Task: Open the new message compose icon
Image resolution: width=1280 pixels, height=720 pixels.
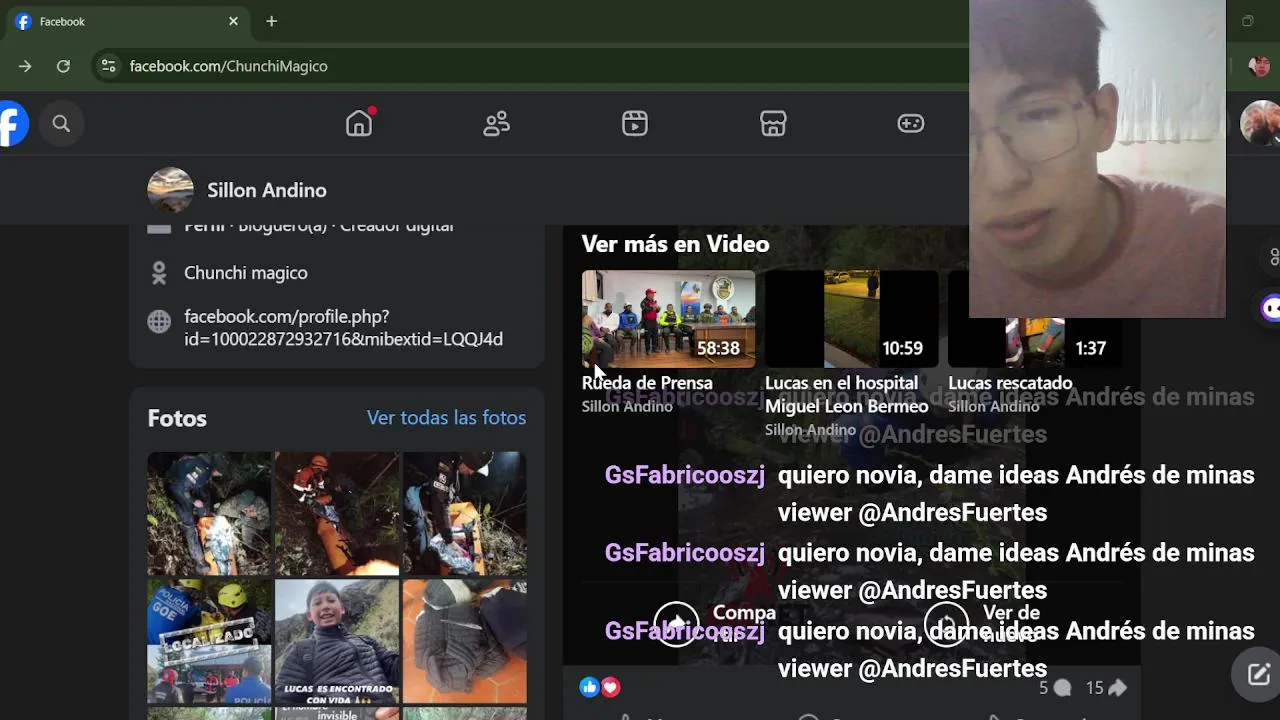Action: (1258, 674)
